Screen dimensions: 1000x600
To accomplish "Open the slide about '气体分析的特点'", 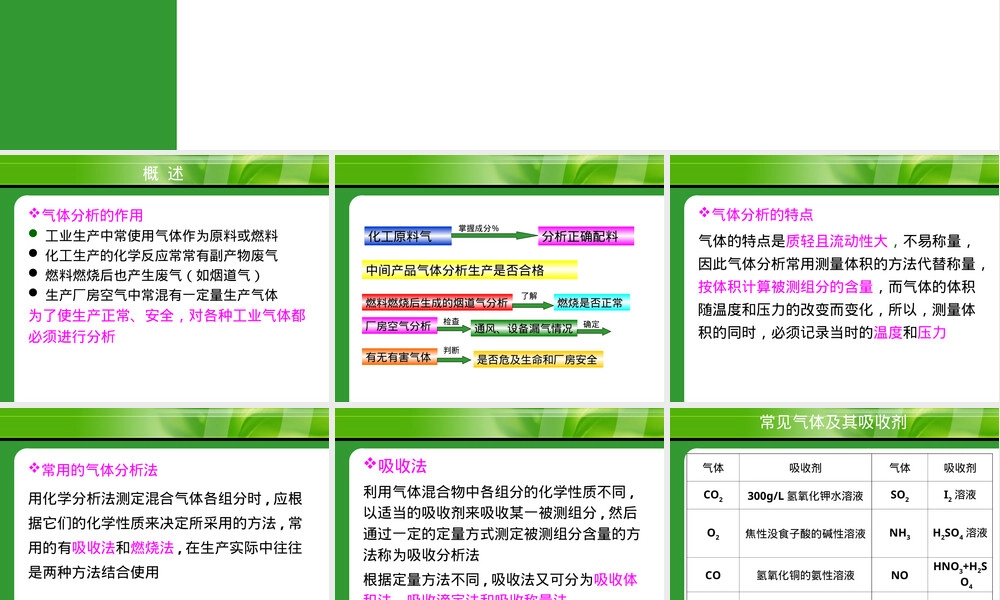I will (x=835, y=279).
